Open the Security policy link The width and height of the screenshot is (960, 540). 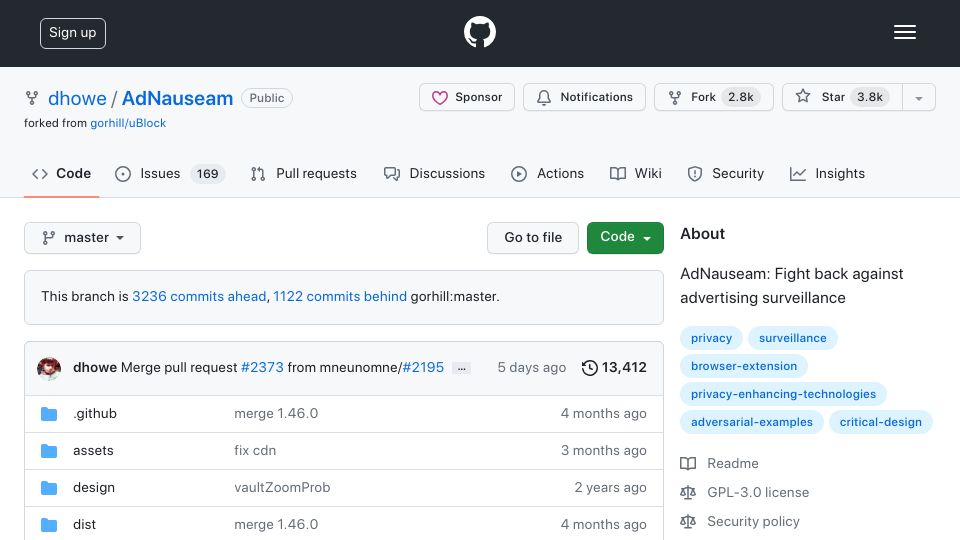(x=740, y=522)
